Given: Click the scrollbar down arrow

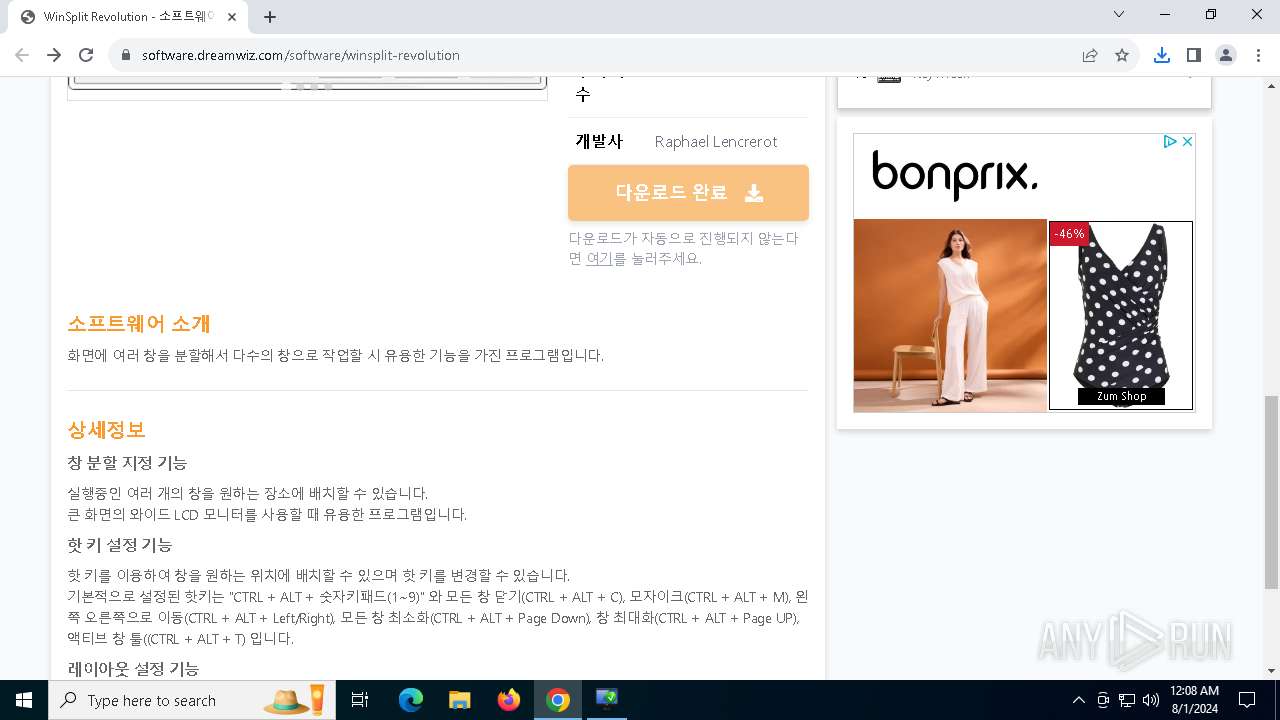Looking at the screenshot, I should 1271,671.
